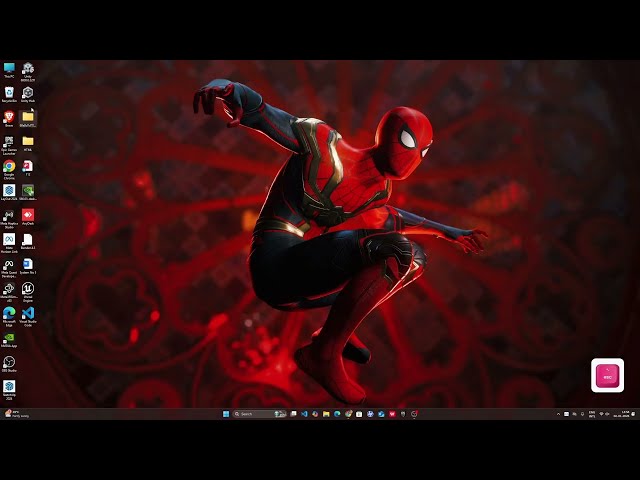Open Microsoft Edge from the taskbar
The image size is (640, 480).
click(337, 414)
